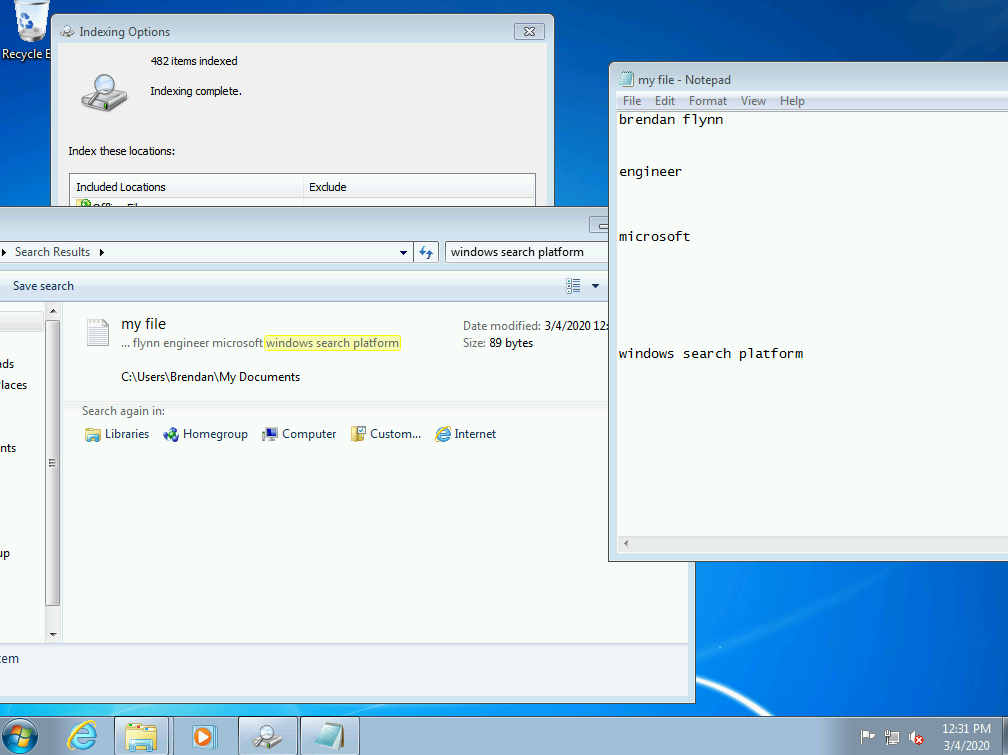Image resolution: width=1008 pixels, height=755 pixels.
Task: Select the 'my file' search result
Action: [143, 324]
